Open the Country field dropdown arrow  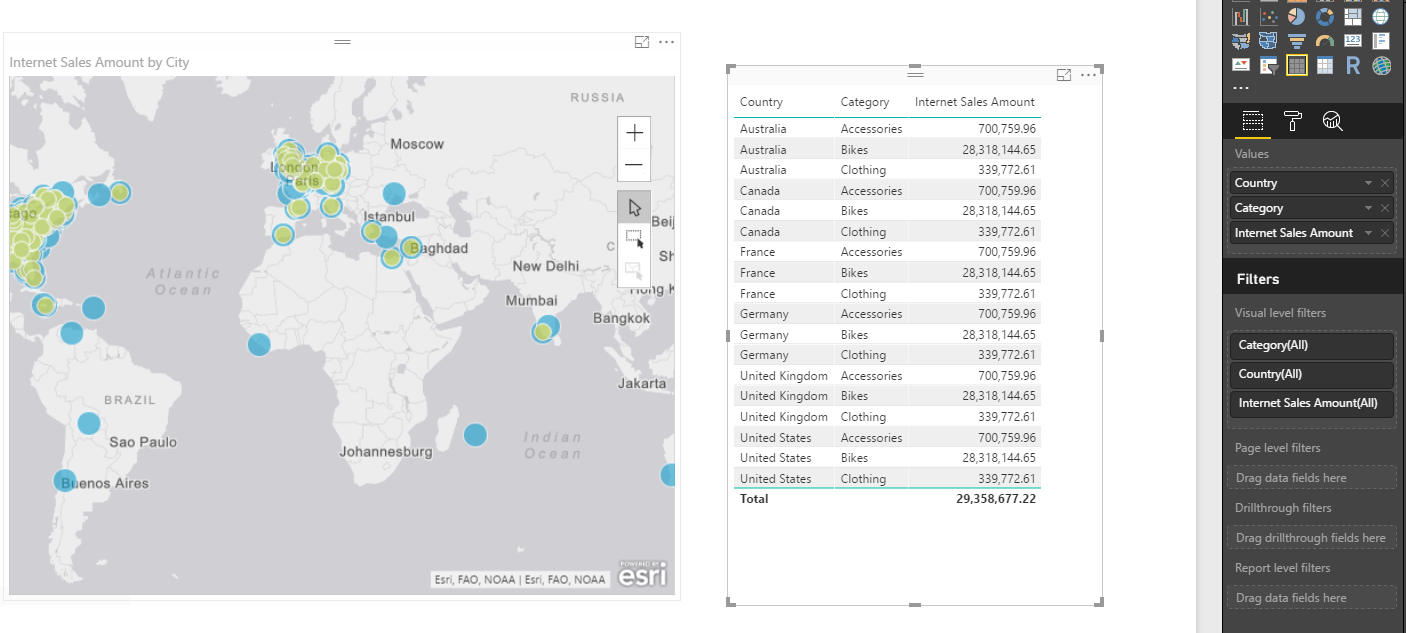click(1368, 183)
